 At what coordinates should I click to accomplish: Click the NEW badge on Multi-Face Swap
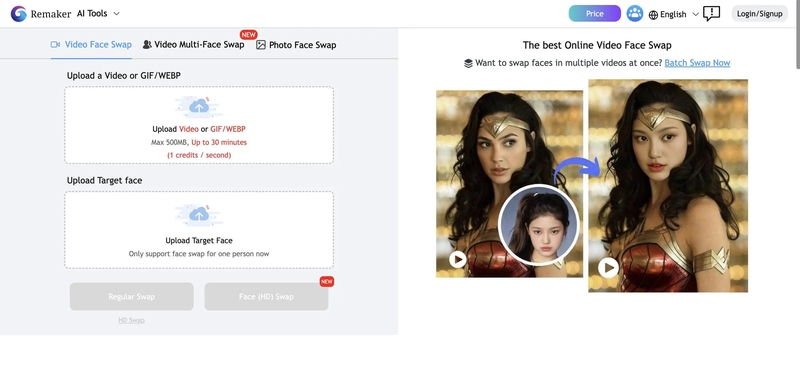coord(248,35)
